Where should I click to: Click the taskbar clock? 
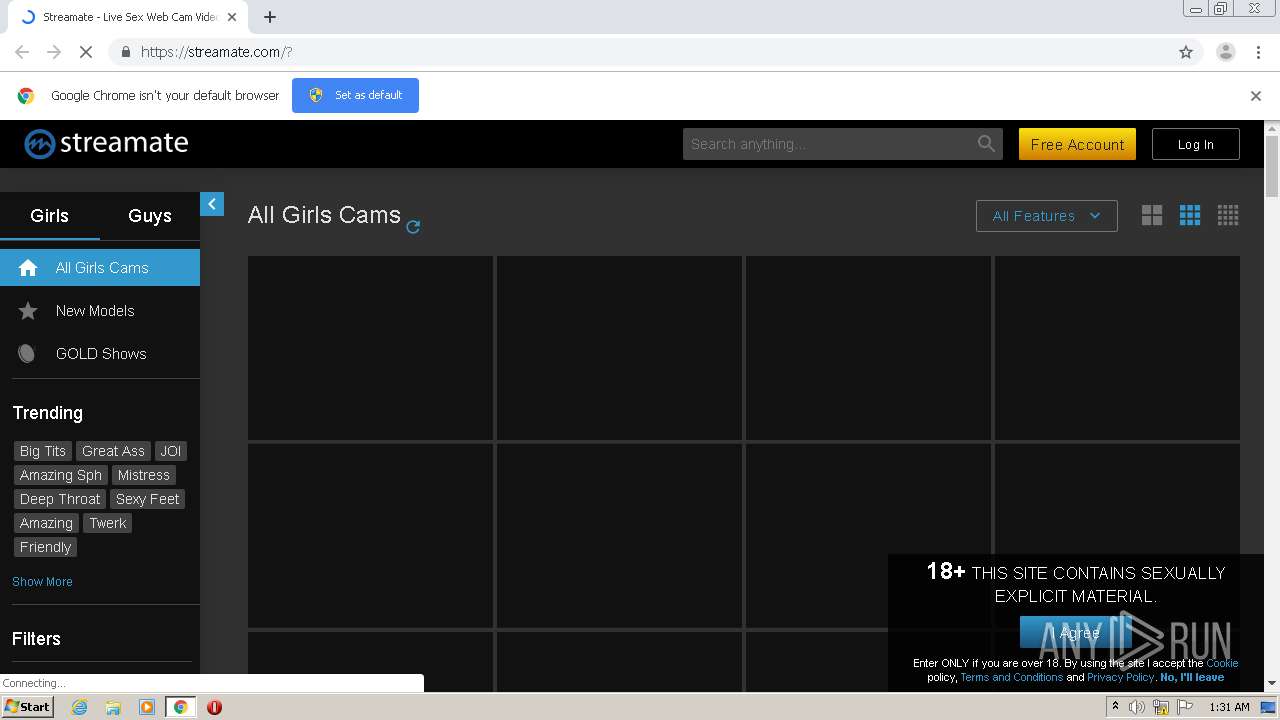pos(1229,707)
